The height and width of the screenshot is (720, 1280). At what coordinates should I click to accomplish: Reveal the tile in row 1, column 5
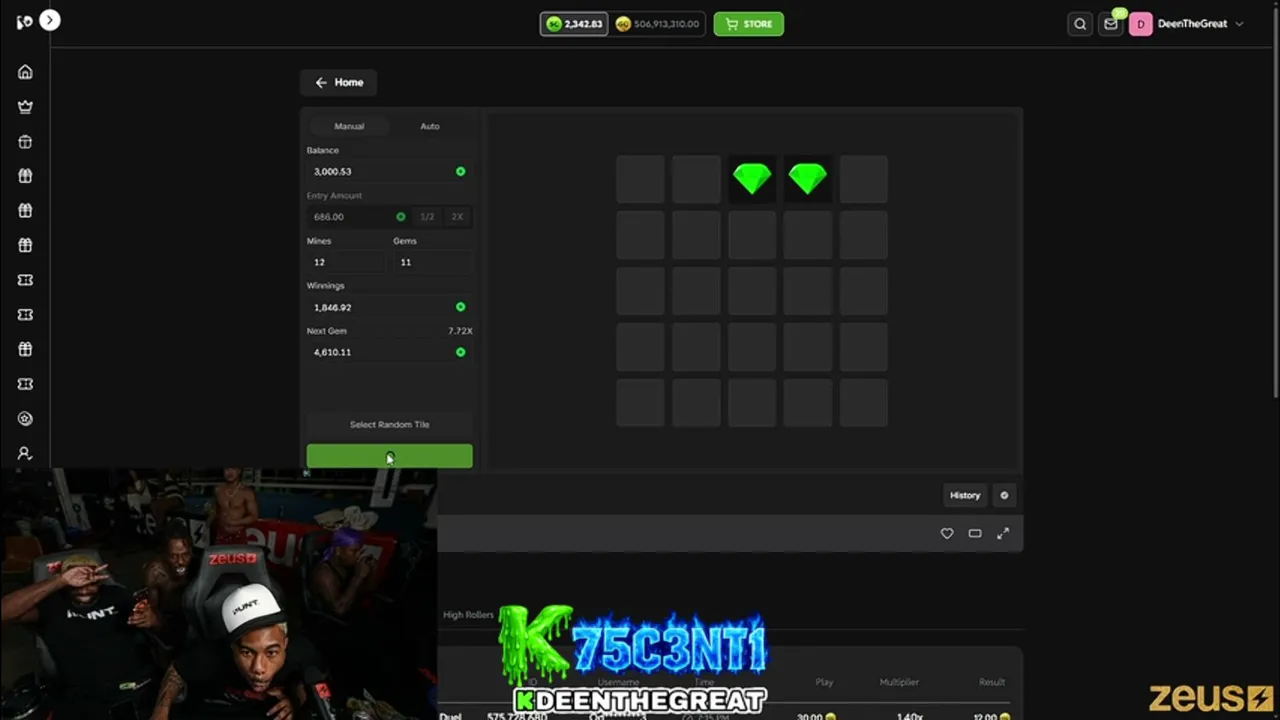[864, 179]
